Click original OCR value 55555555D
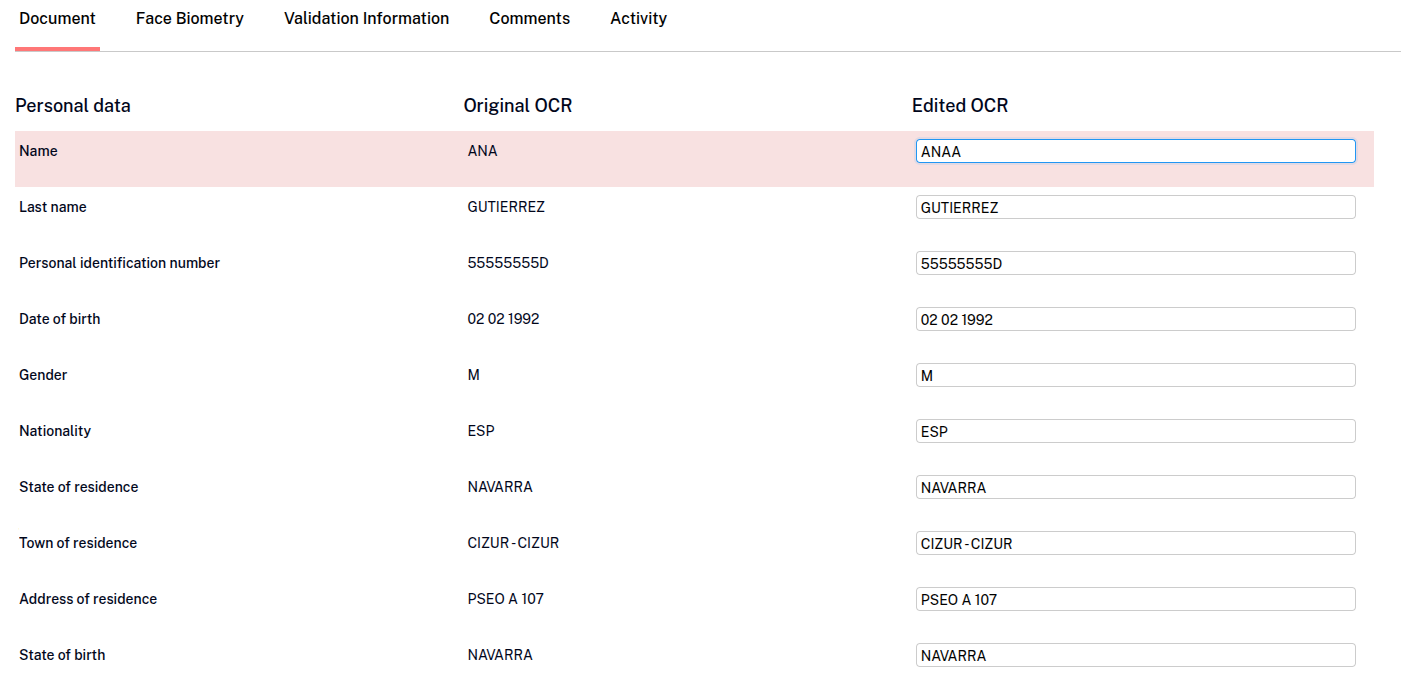The image size is (1401, 694). click(x=508, y=263)
